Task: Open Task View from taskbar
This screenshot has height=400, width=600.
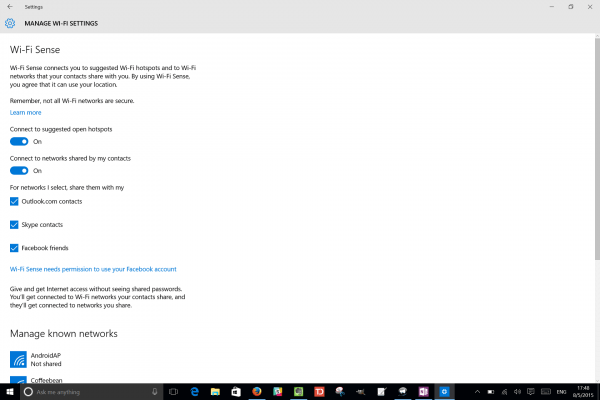Action: pyautogui.click(x=174, y=392)
